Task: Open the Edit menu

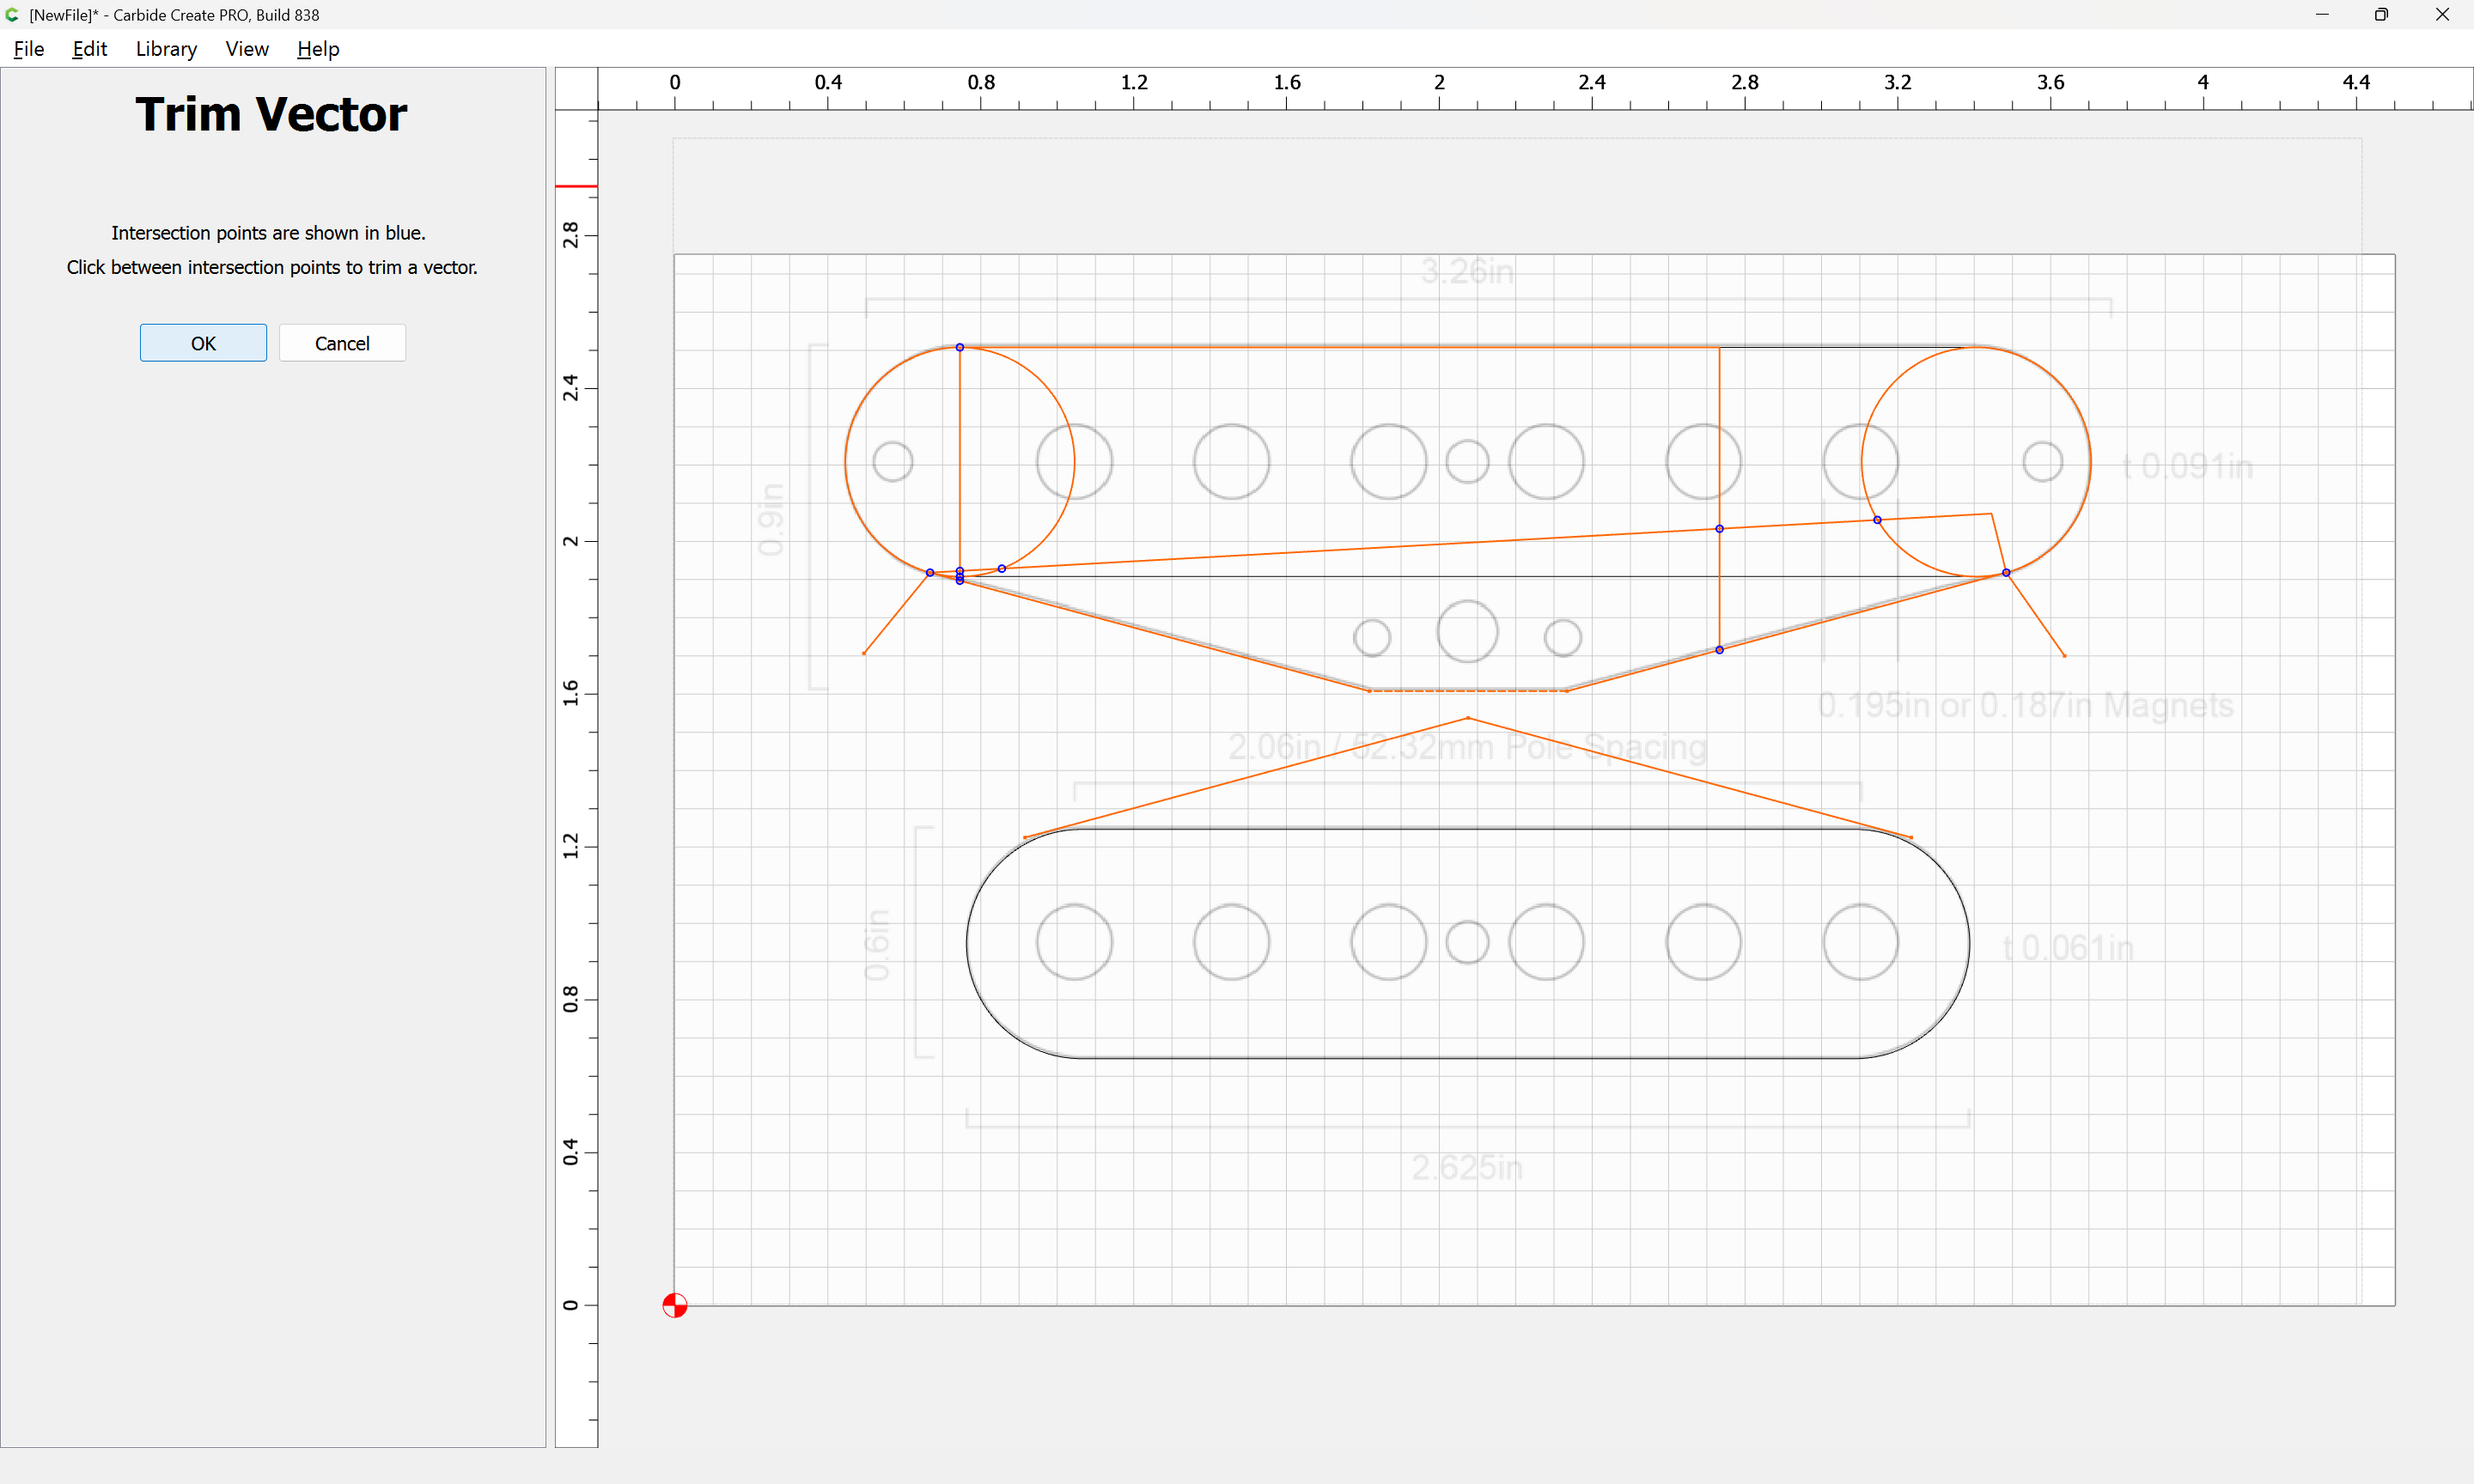Action: tap(89, 49)
